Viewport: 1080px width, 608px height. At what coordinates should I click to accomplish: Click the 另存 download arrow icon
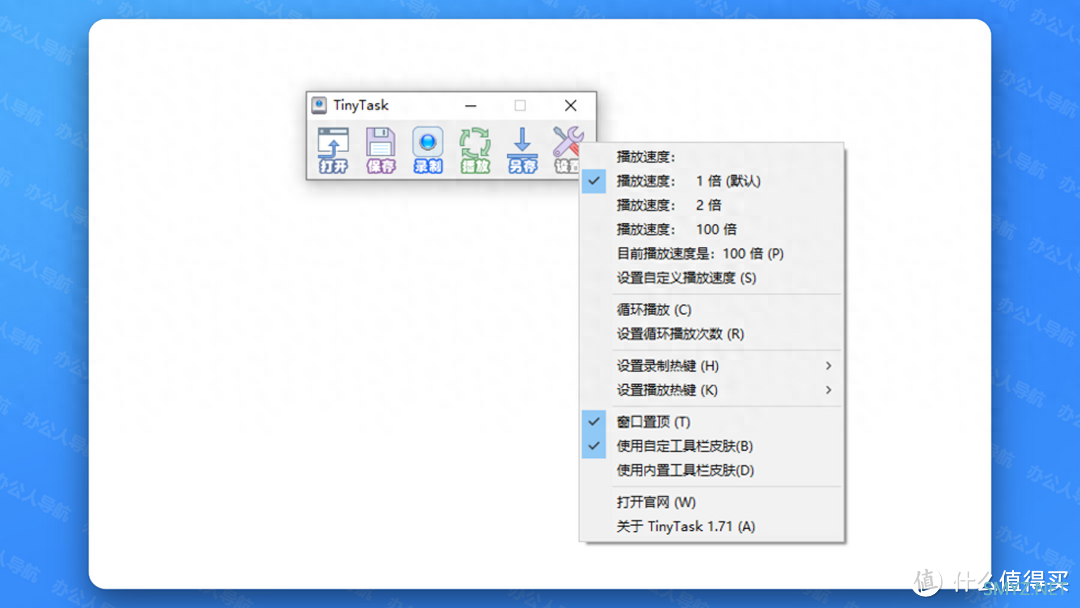(522, 150)
